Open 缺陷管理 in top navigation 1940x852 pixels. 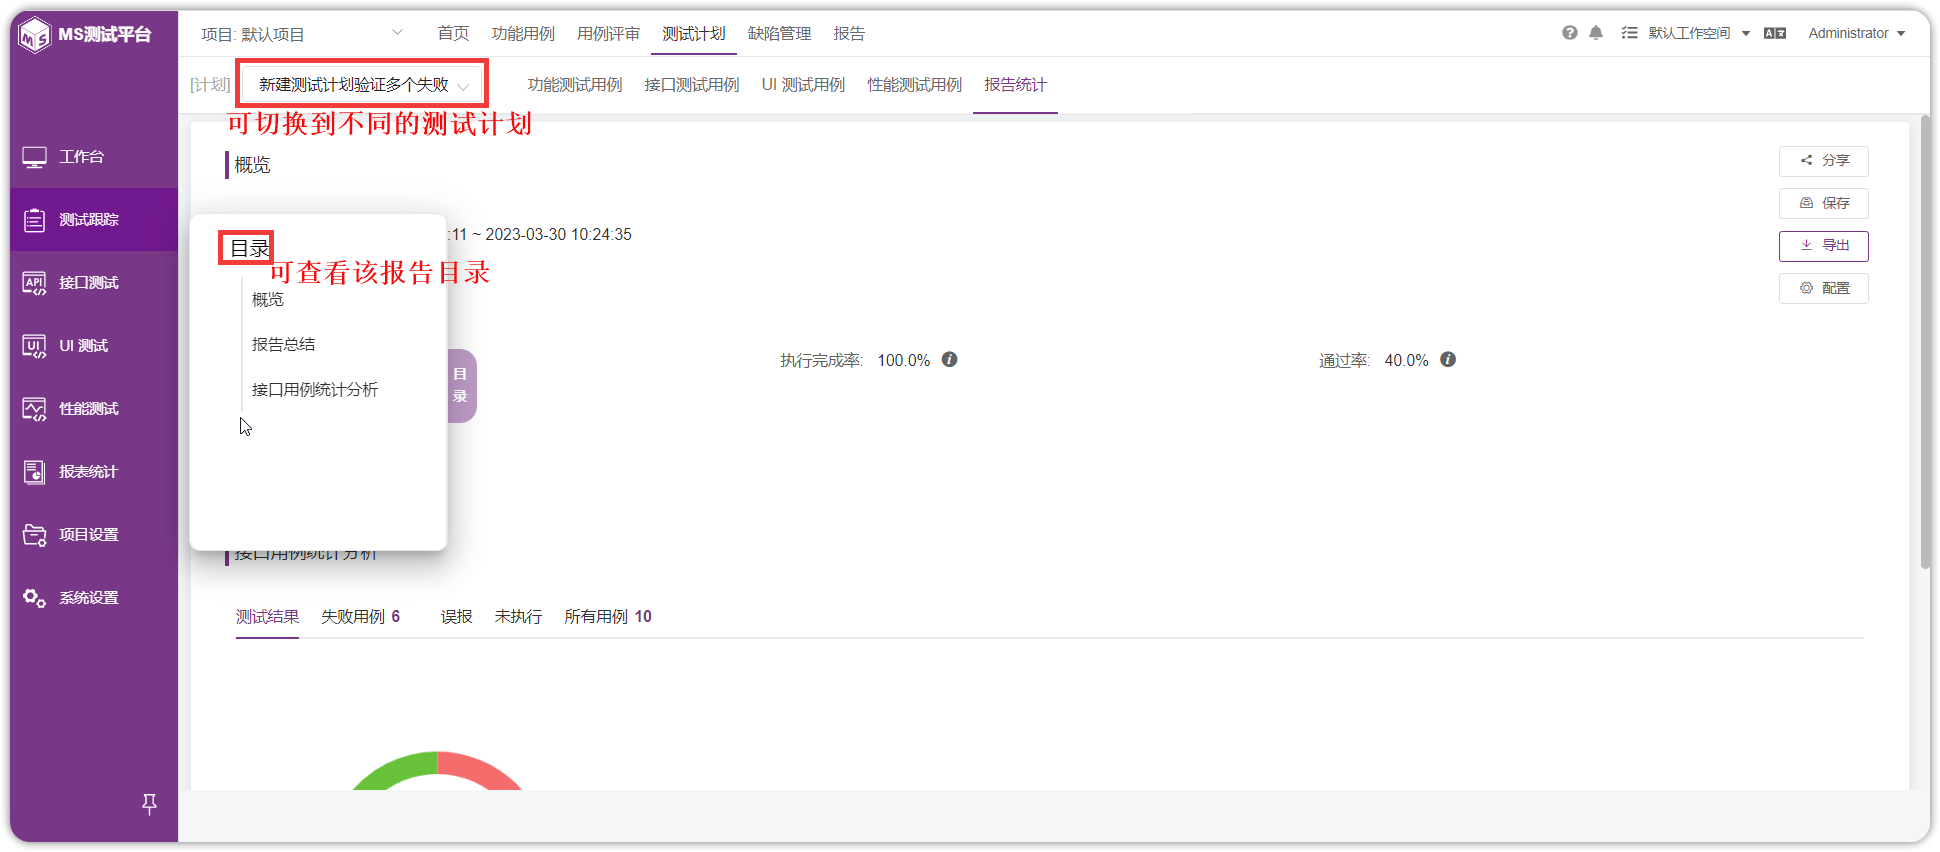click(x=780, y=33)
